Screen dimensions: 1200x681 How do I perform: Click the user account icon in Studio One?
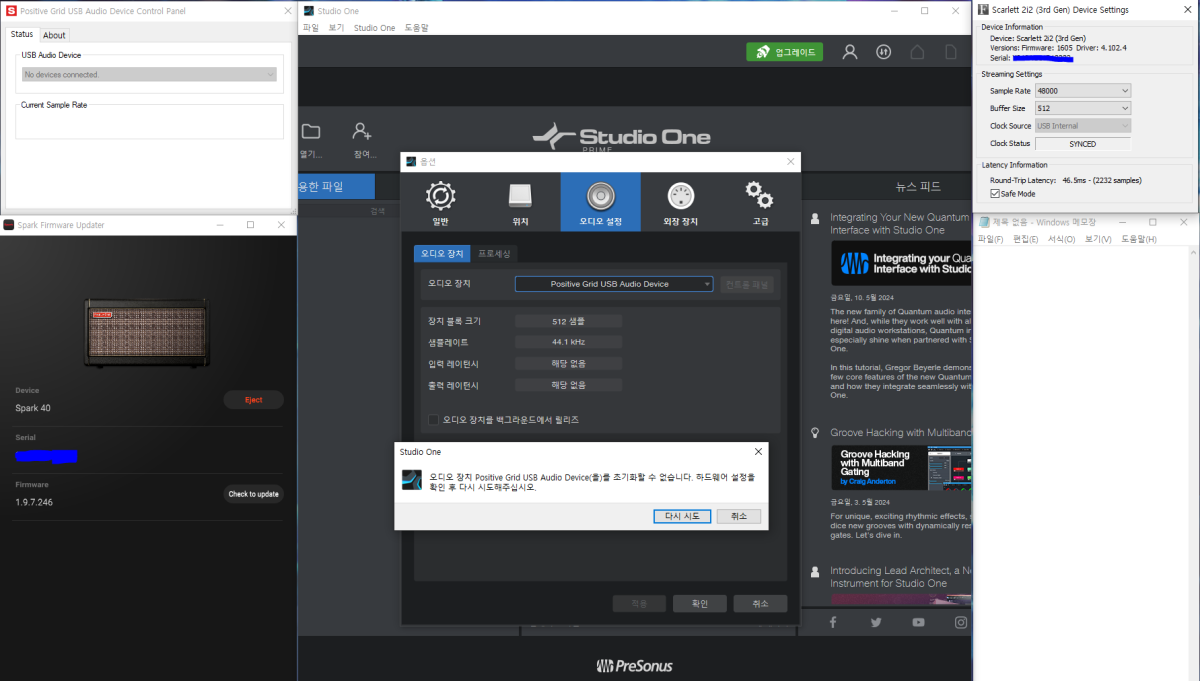850,52
